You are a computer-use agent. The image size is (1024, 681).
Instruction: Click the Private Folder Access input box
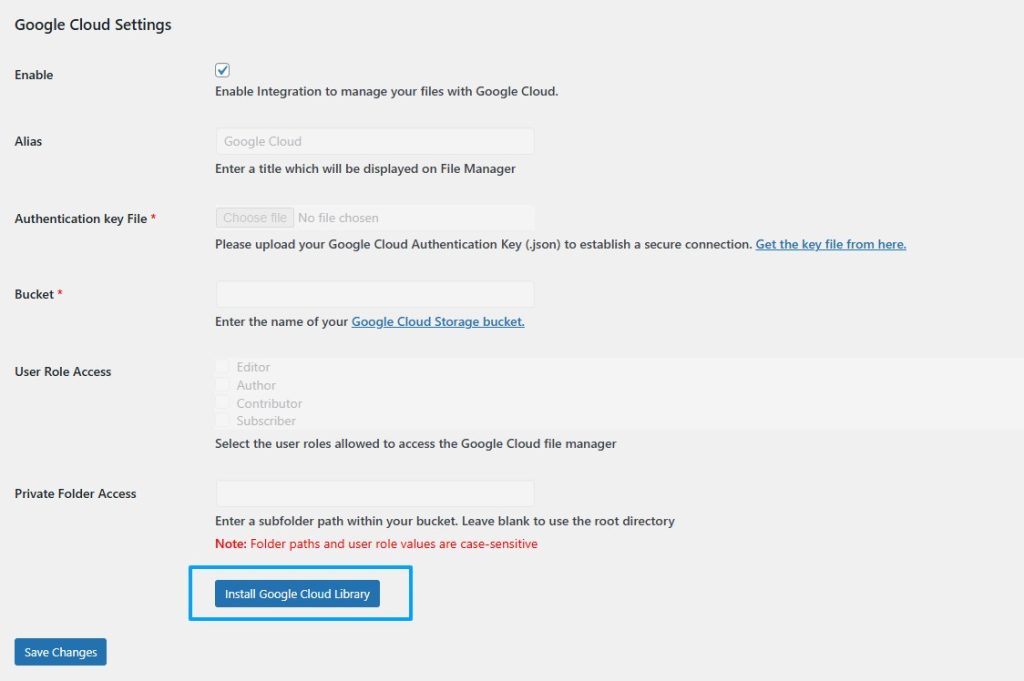click(x=374, y=492)
